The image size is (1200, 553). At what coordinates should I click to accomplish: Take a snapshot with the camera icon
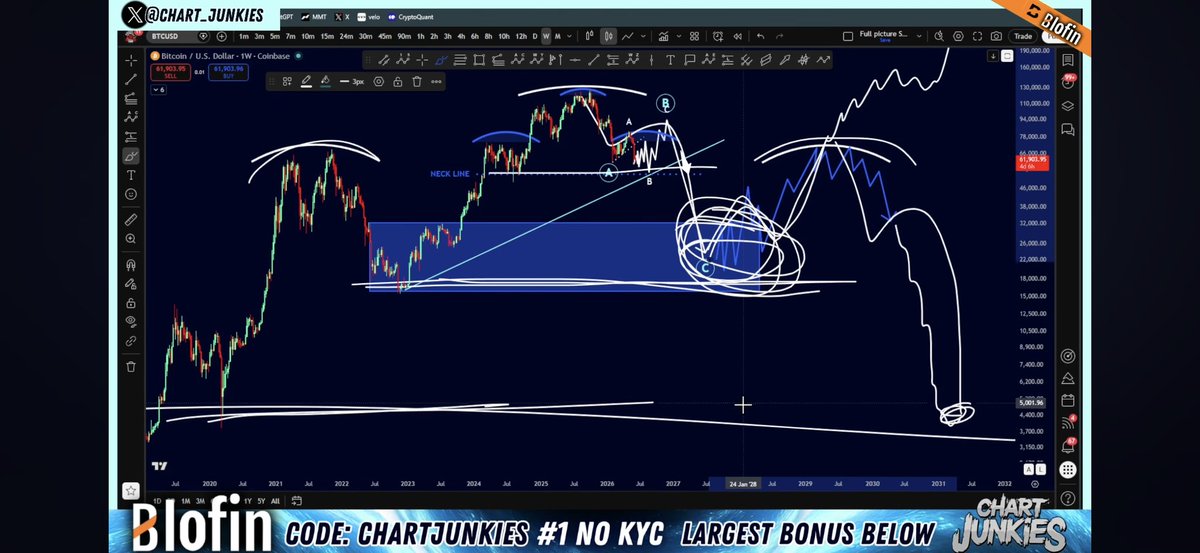click(996, 36)
